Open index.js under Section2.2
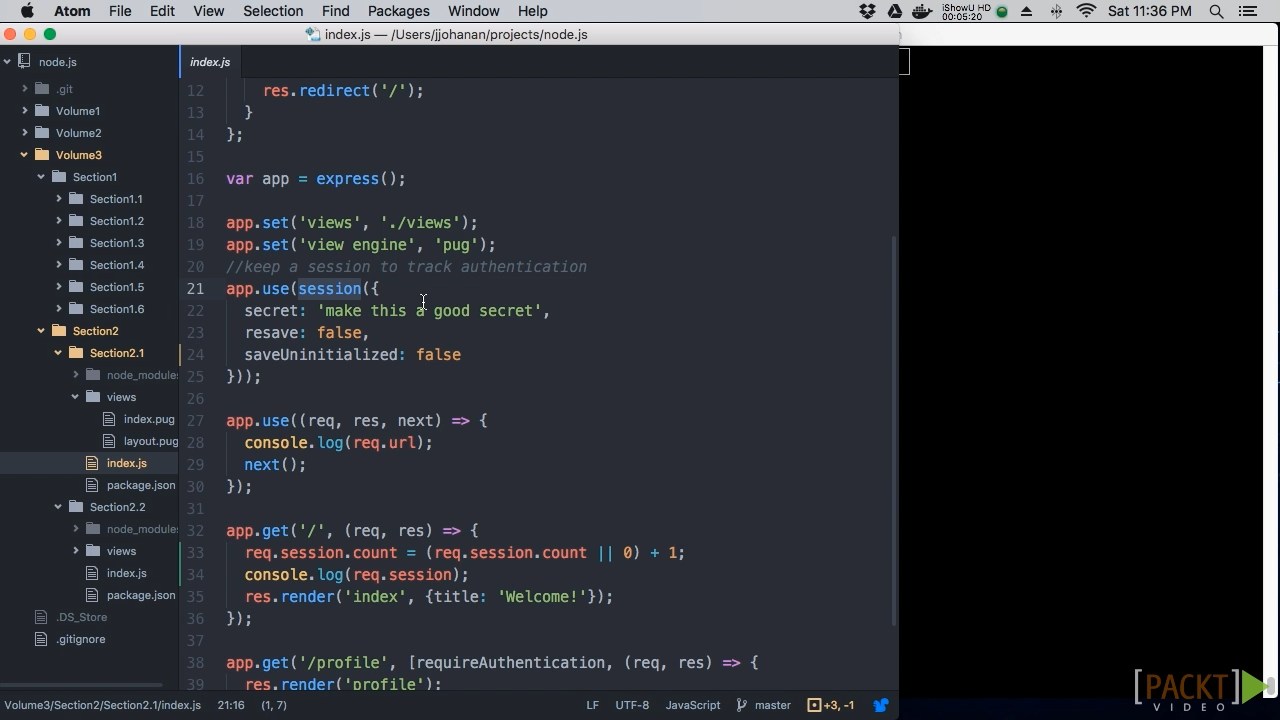The height and width of the screenshot is (720, 1280). tap(127, 573)
